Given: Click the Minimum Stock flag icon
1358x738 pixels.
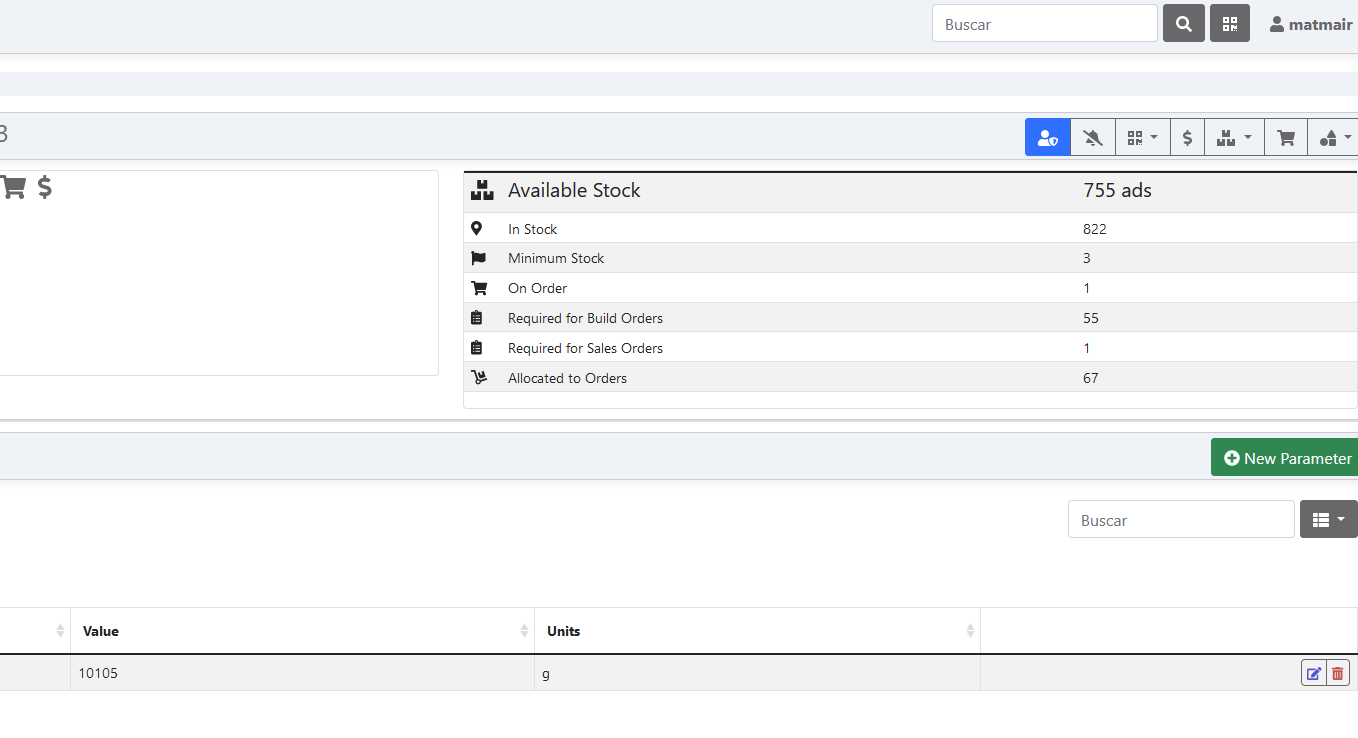Looking at the screenshot, I should coord(480,258).
